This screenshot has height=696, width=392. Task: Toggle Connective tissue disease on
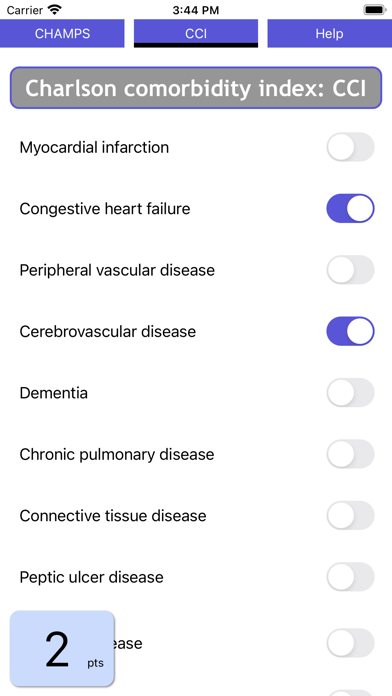coord(350,515)
